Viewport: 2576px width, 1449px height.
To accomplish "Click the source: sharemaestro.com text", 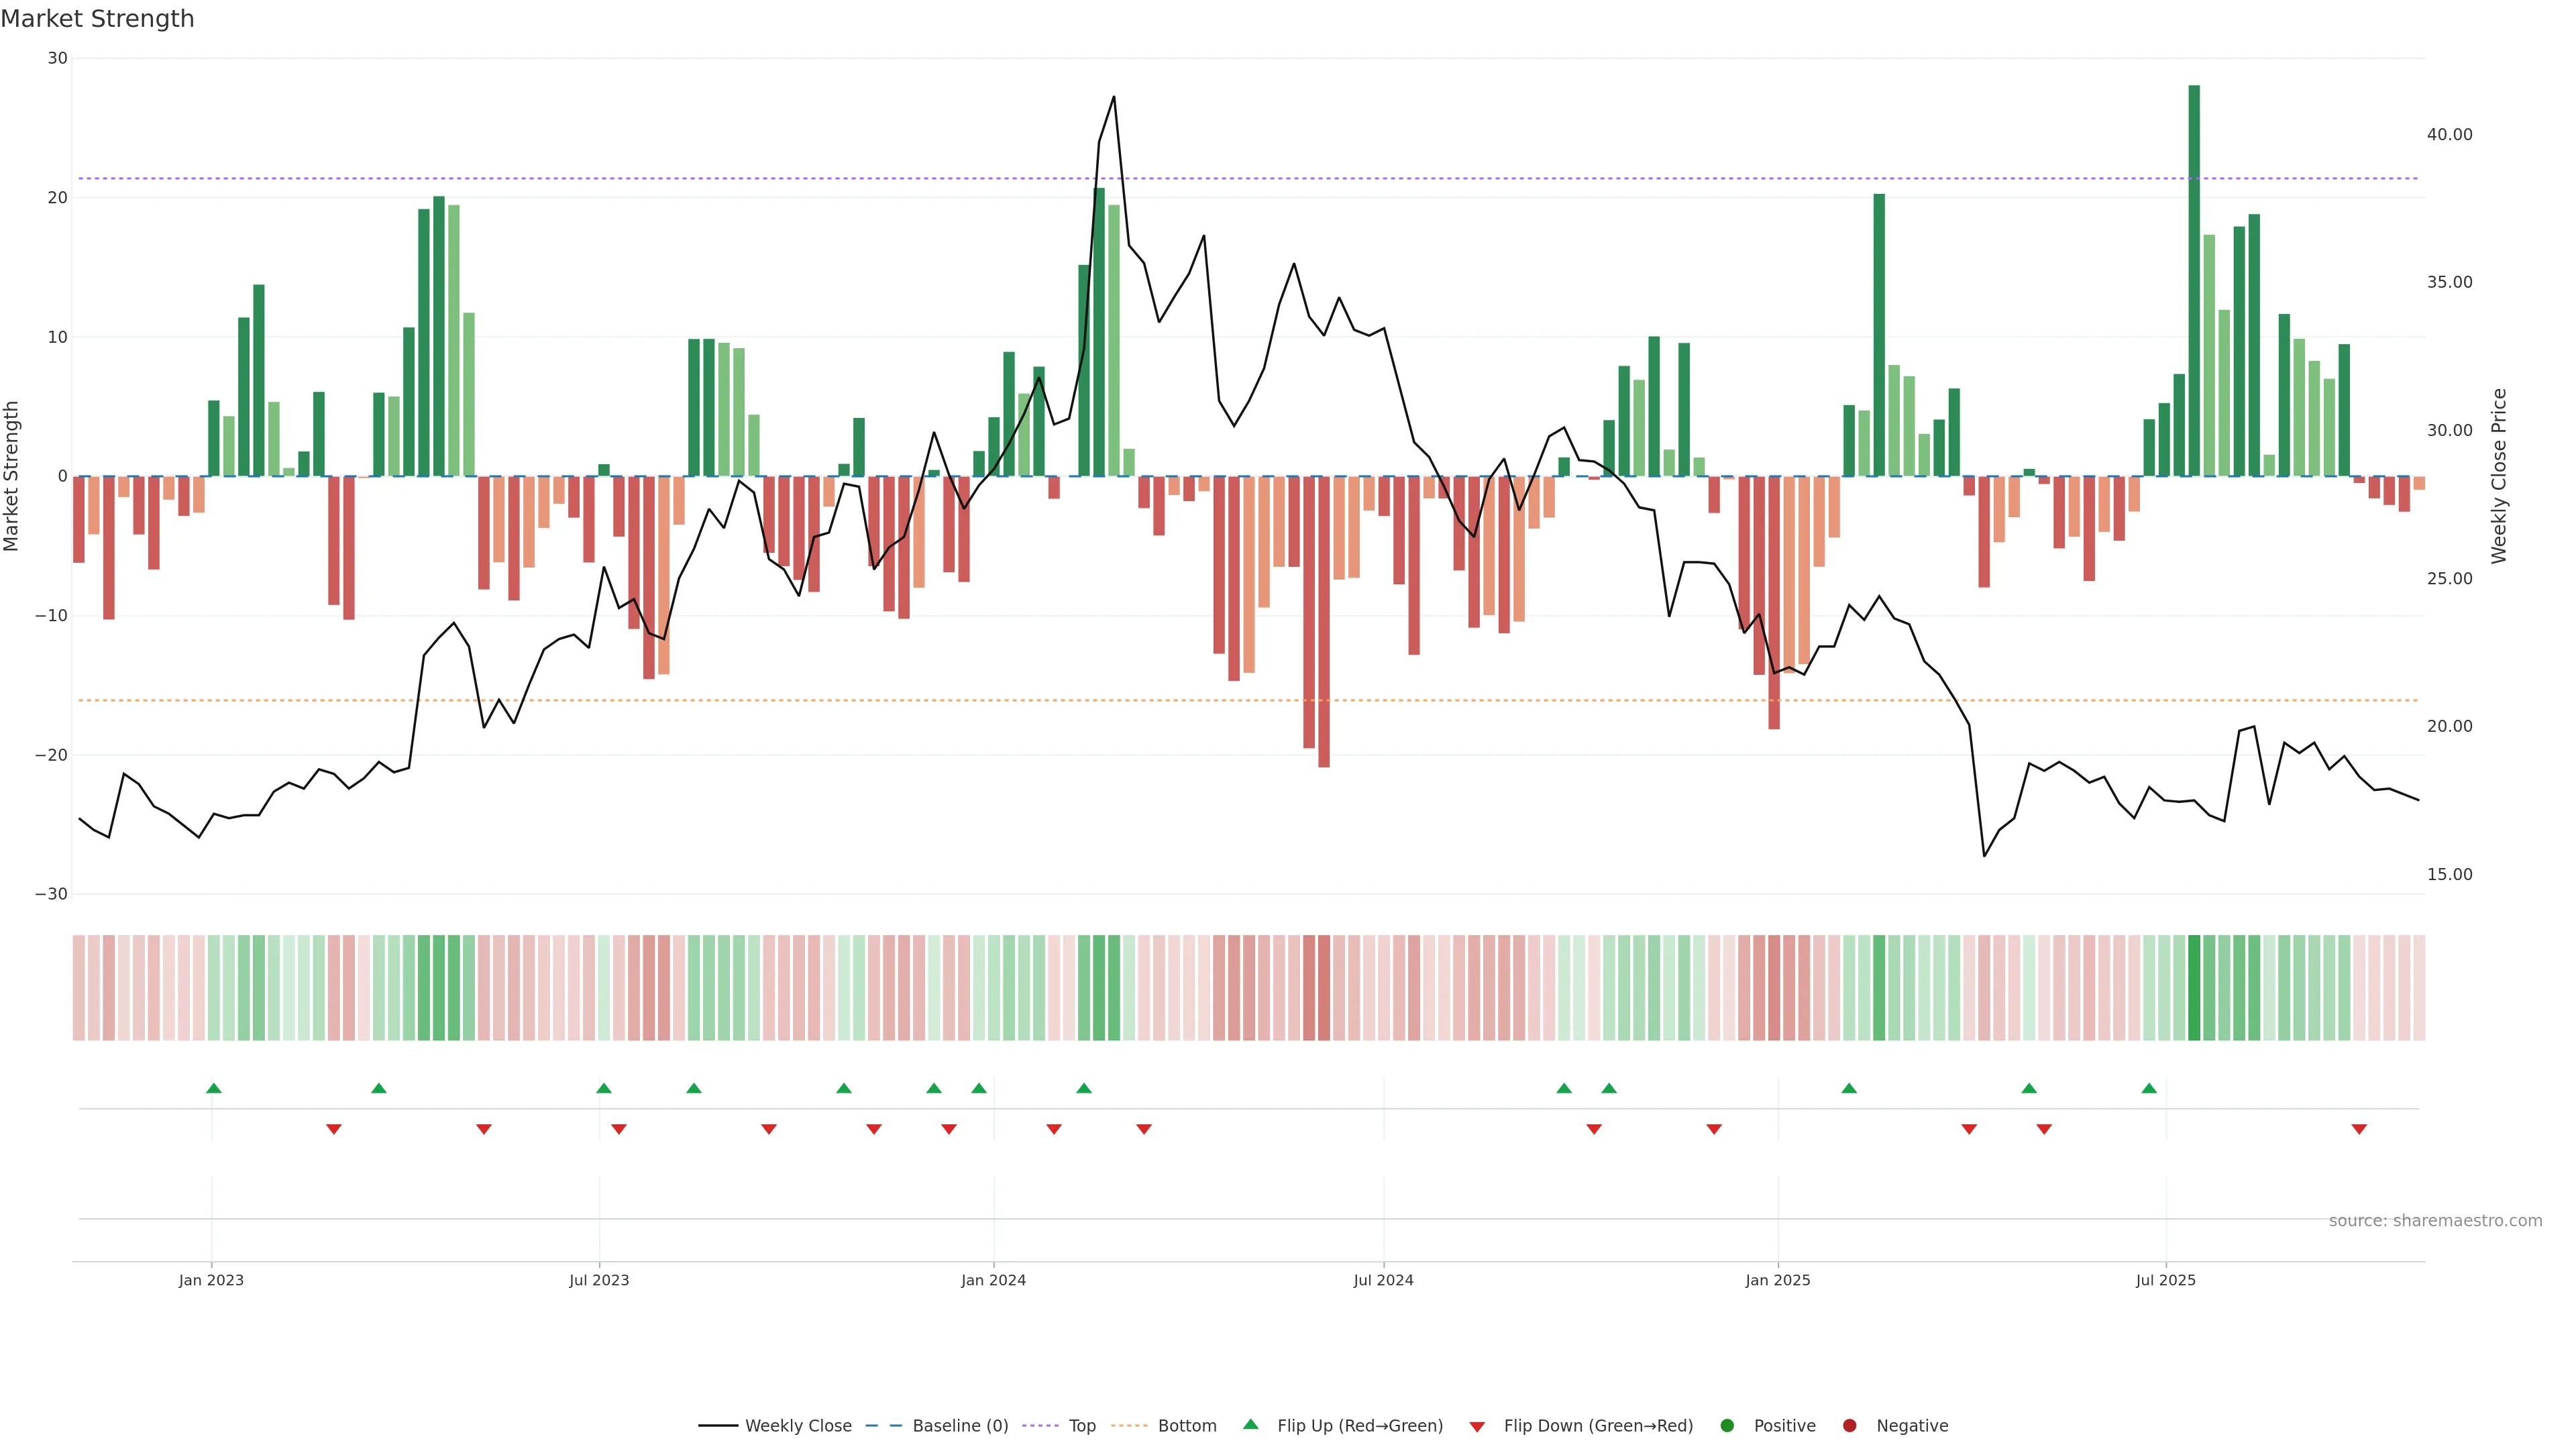I will point(2435,1220).
